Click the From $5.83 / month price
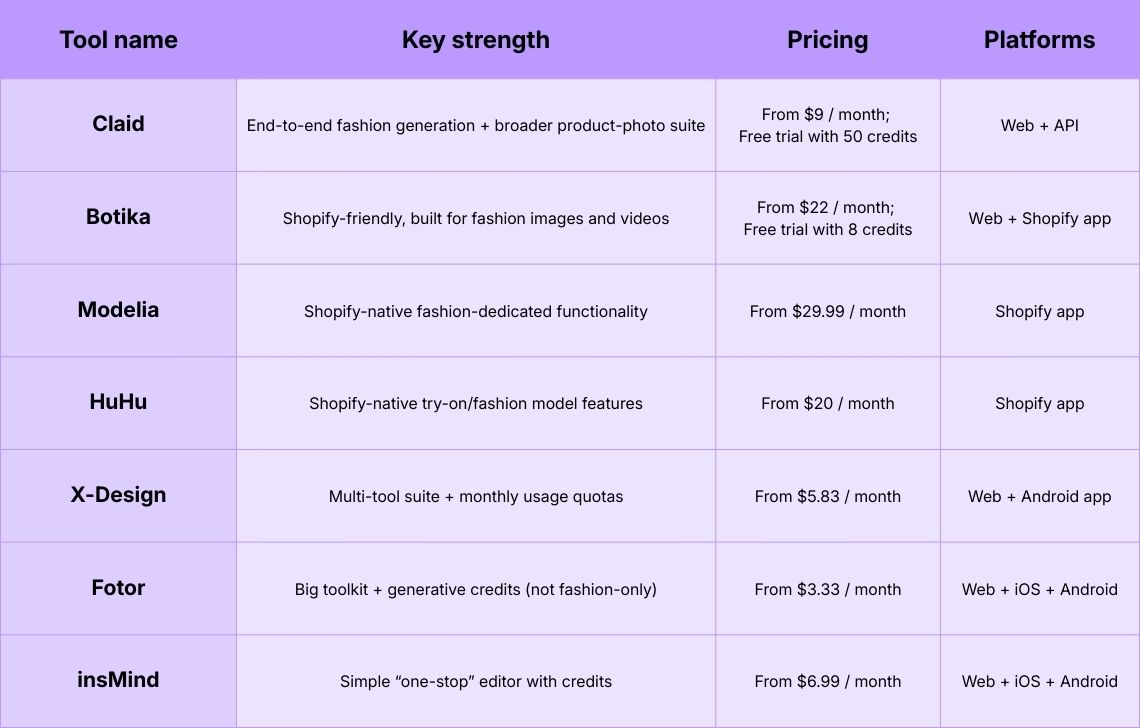 [x=827, y=497]
